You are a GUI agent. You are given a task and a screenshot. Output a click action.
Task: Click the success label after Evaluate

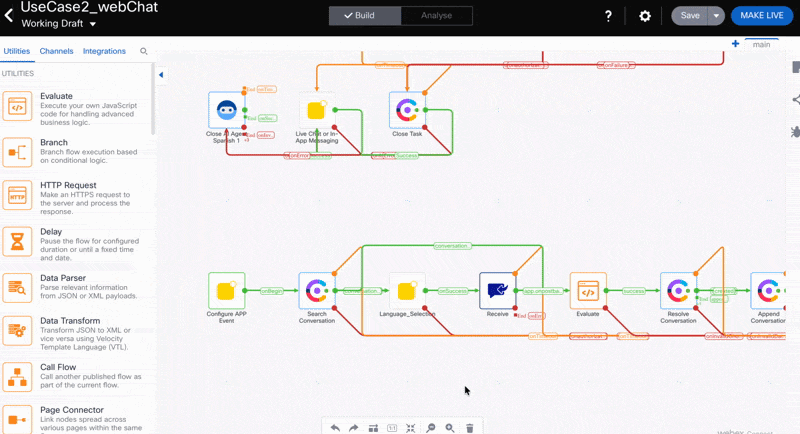[634, 291]
